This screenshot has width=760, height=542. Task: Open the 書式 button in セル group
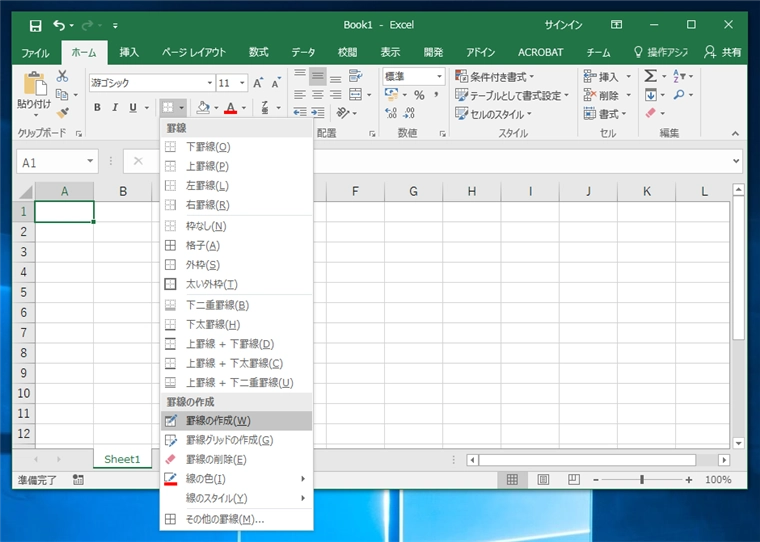[605, 114]
